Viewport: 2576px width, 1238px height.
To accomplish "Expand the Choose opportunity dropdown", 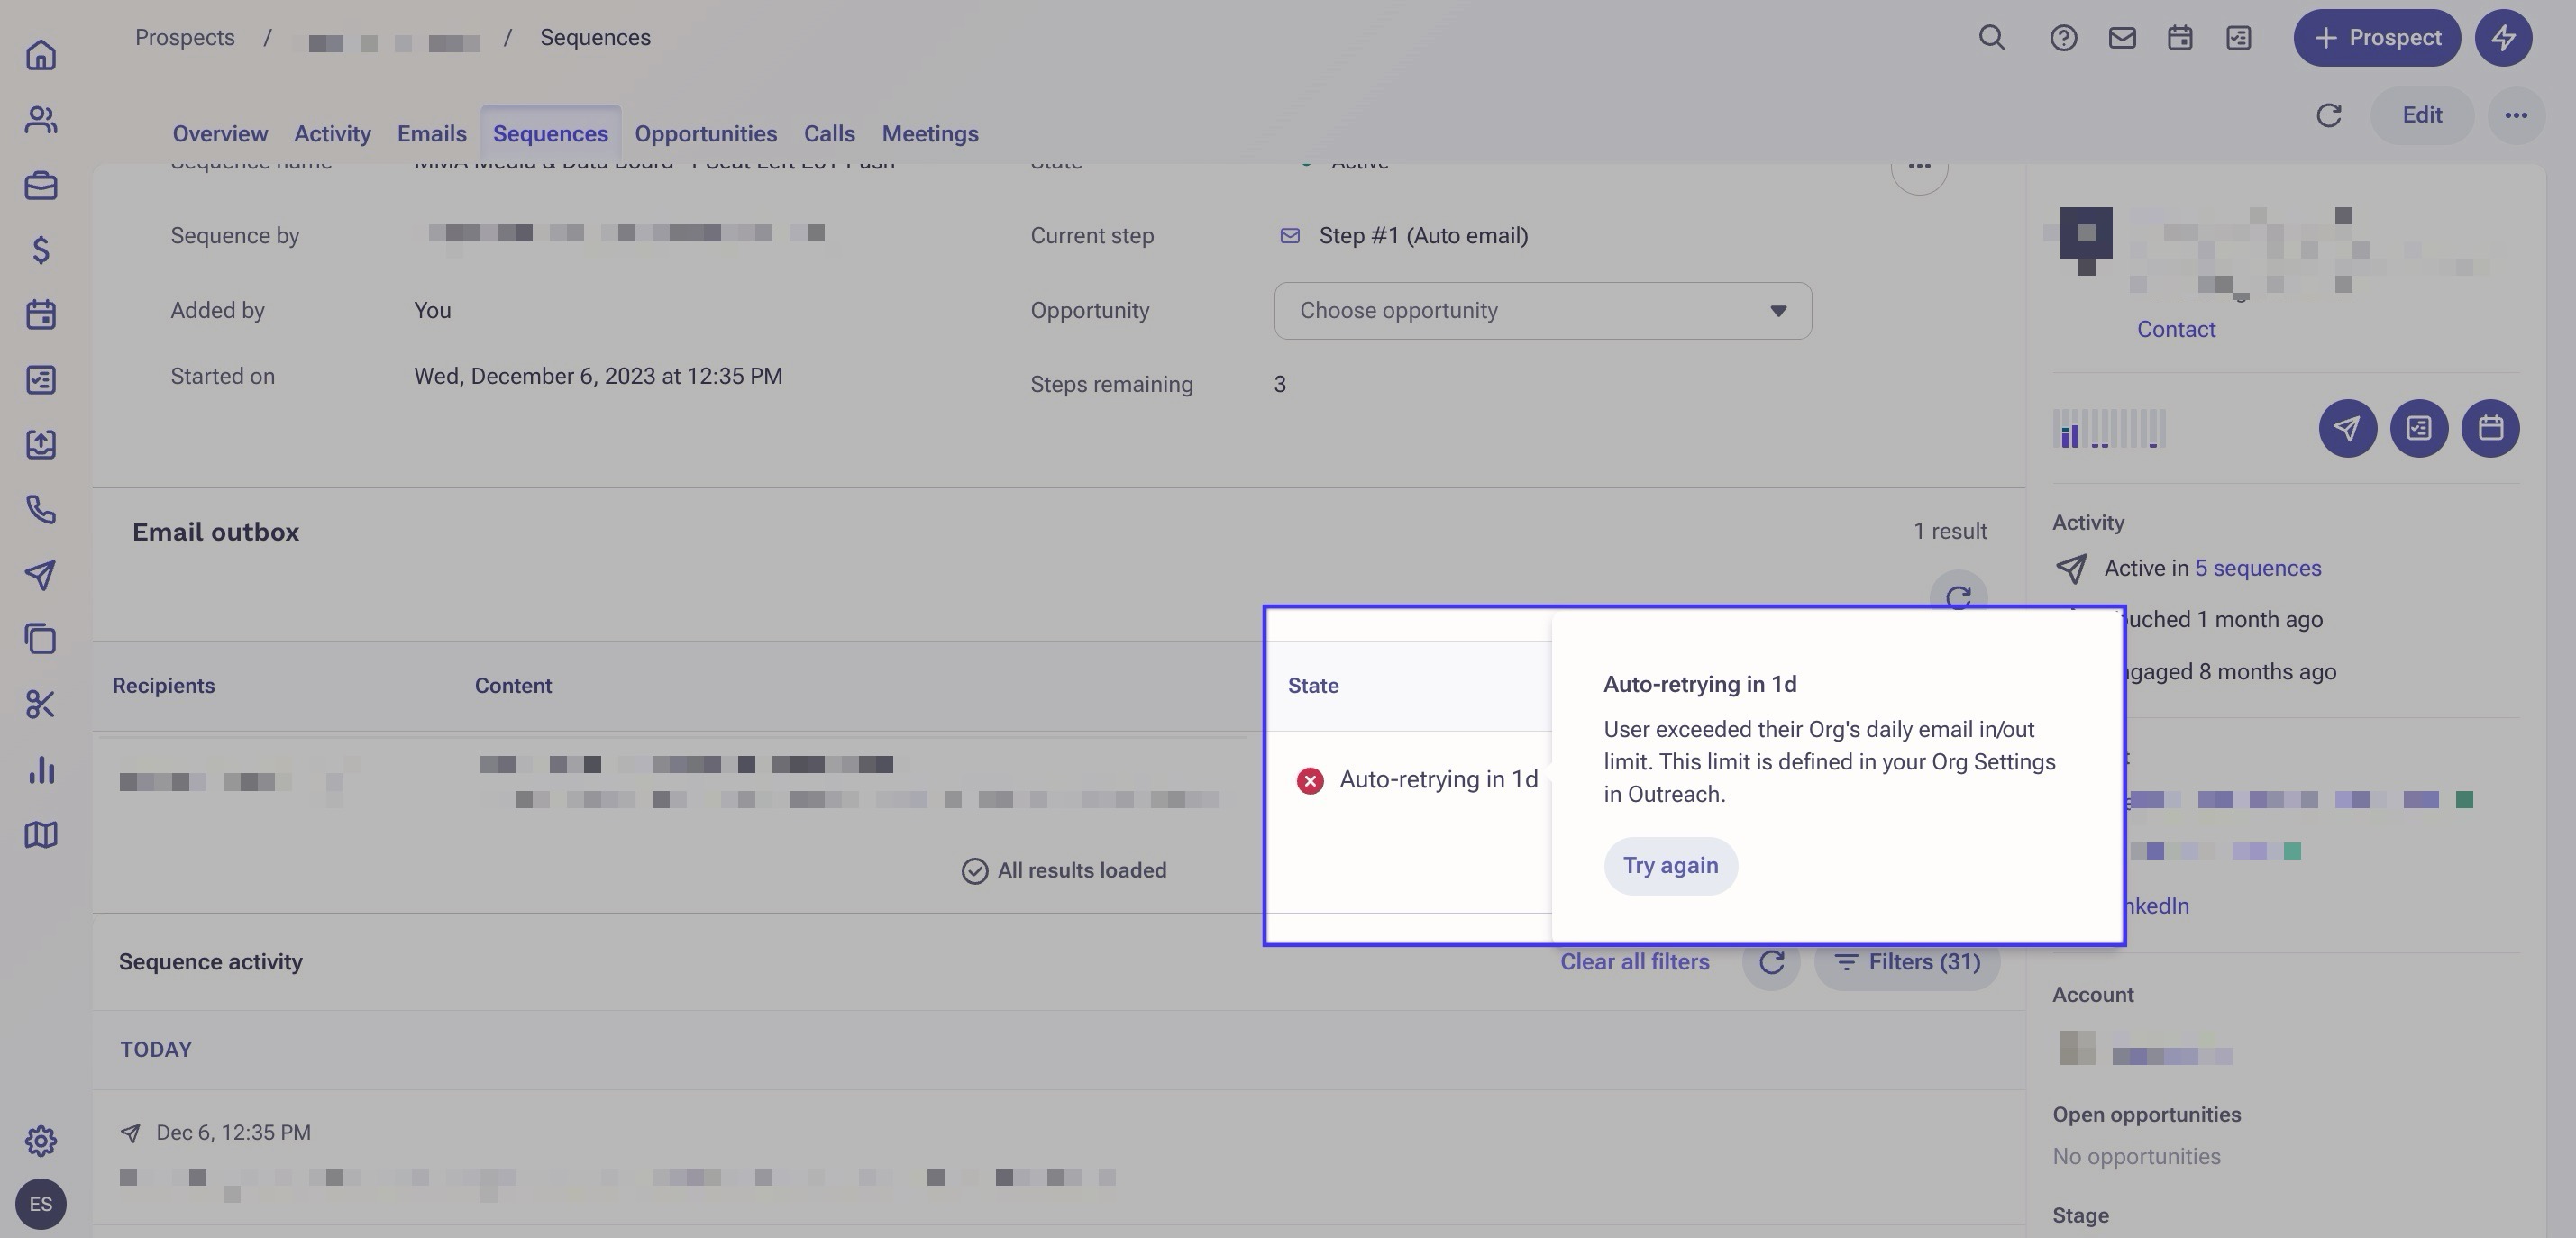I will coord(1542,311).
